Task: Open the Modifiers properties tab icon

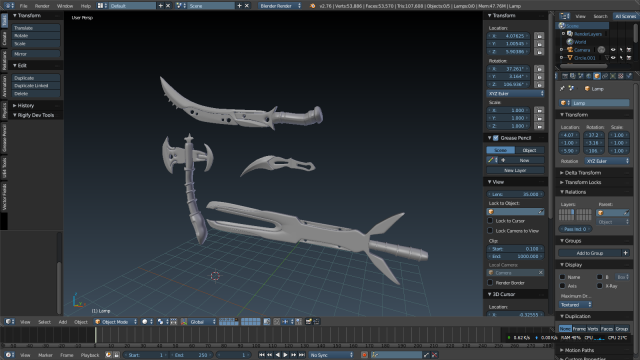Action: pos(613,76)
